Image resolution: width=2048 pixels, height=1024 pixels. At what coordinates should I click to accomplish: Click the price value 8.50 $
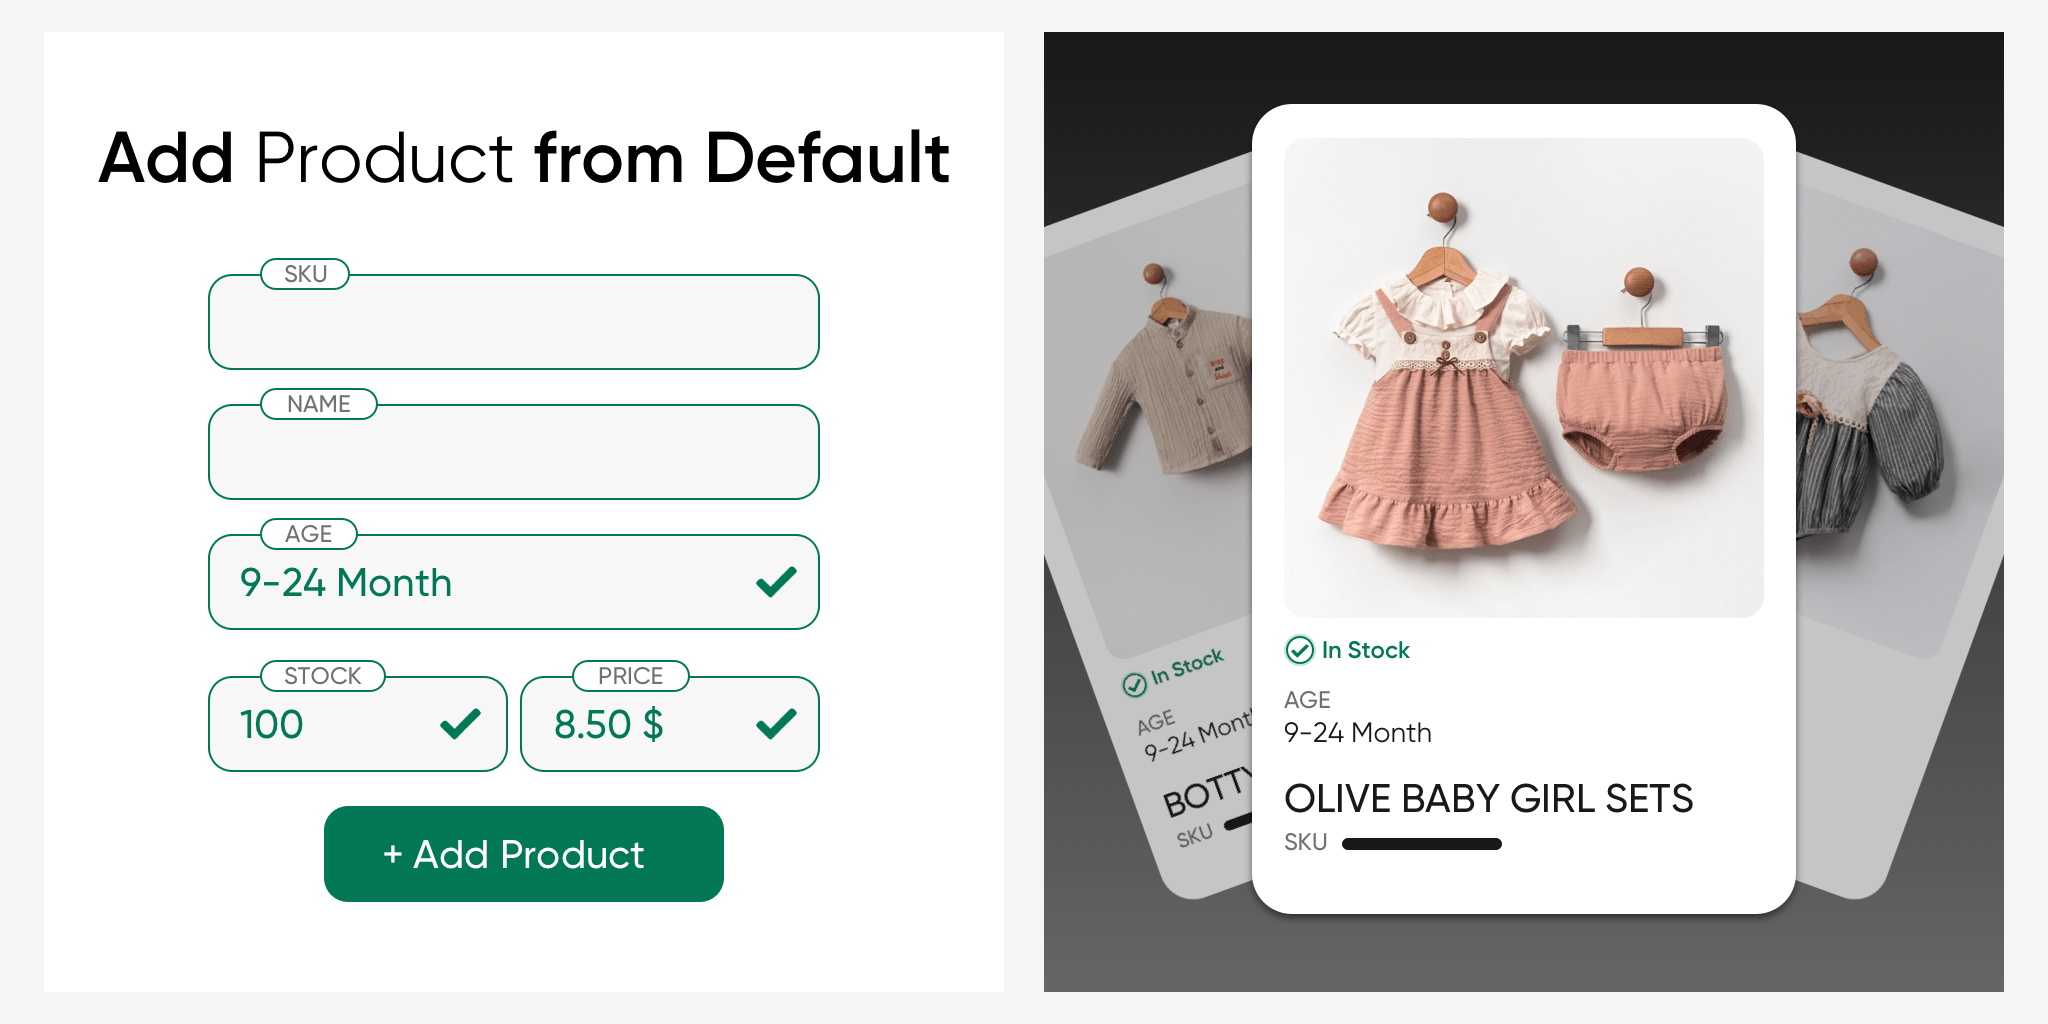coord(608,724)
